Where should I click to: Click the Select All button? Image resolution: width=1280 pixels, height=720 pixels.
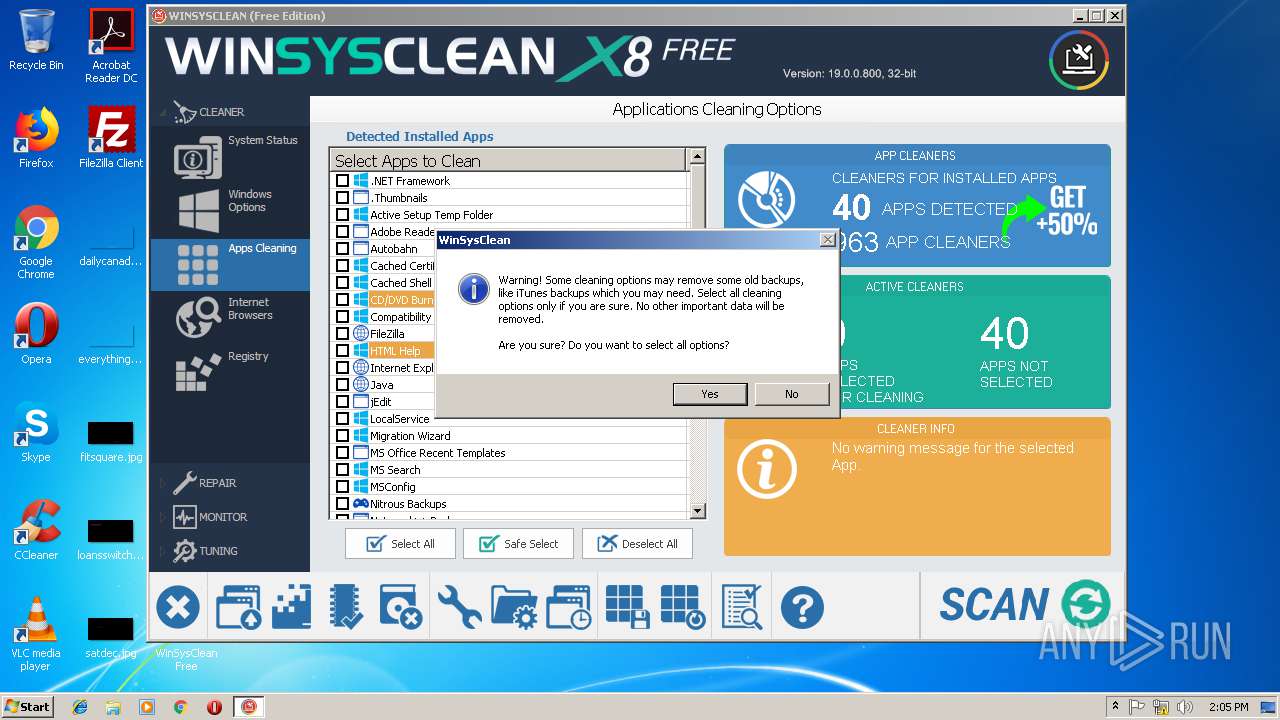click(401, 544)
